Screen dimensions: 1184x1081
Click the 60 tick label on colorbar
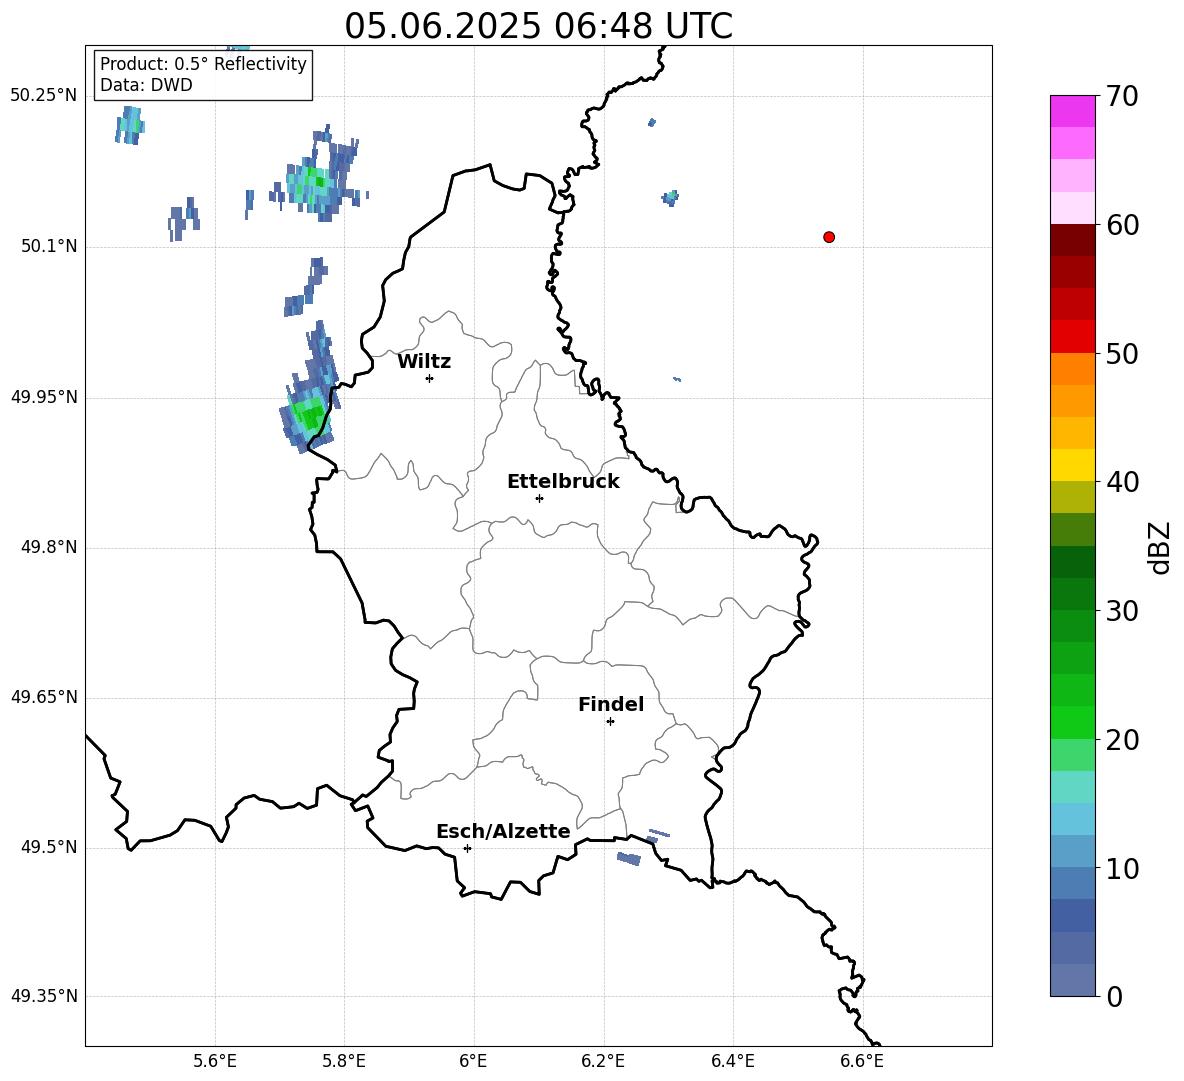(x=1122, y=225)
